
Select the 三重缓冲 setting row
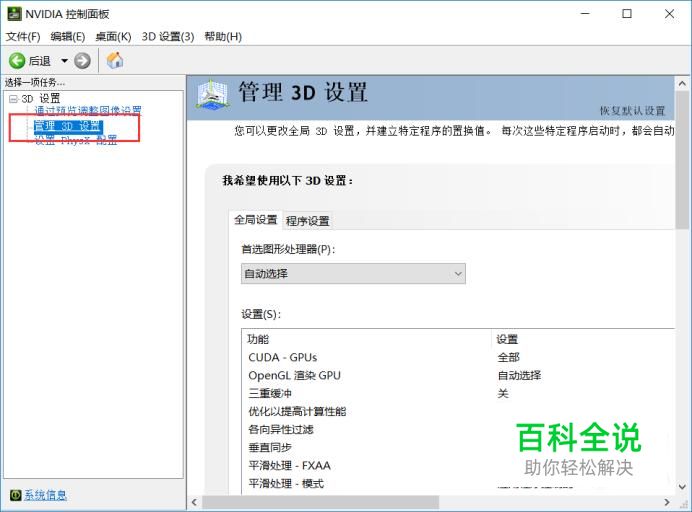click(x=458, y=393)
